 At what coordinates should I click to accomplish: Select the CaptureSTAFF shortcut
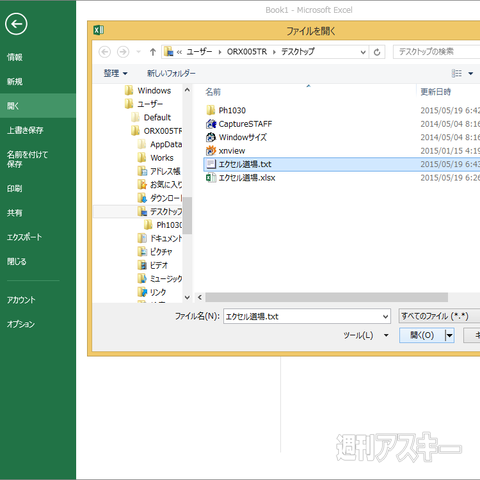(239, 124)
